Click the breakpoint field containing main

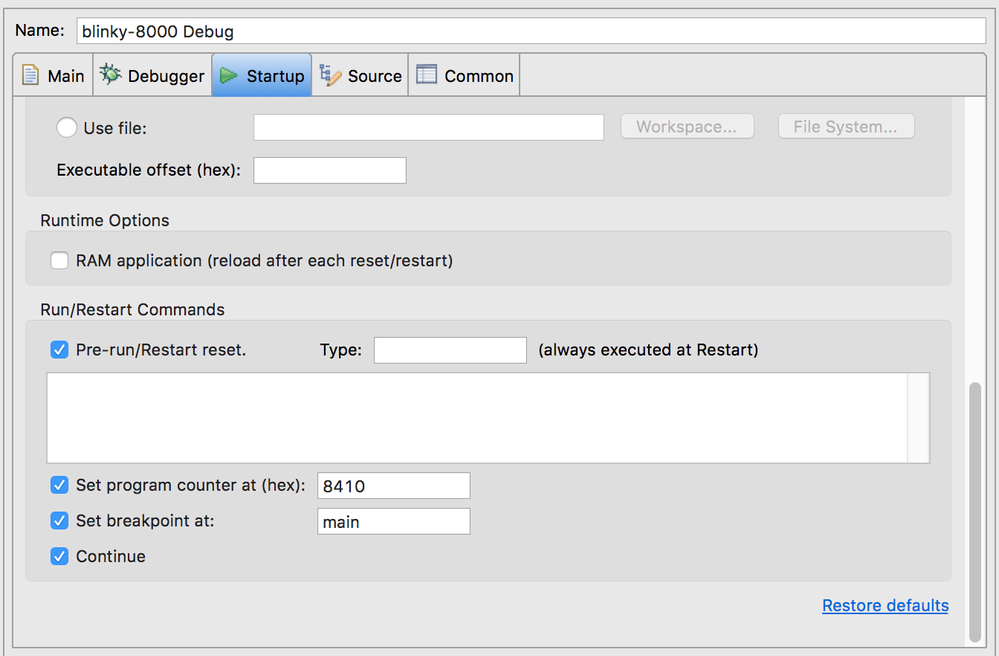(393, 521)
